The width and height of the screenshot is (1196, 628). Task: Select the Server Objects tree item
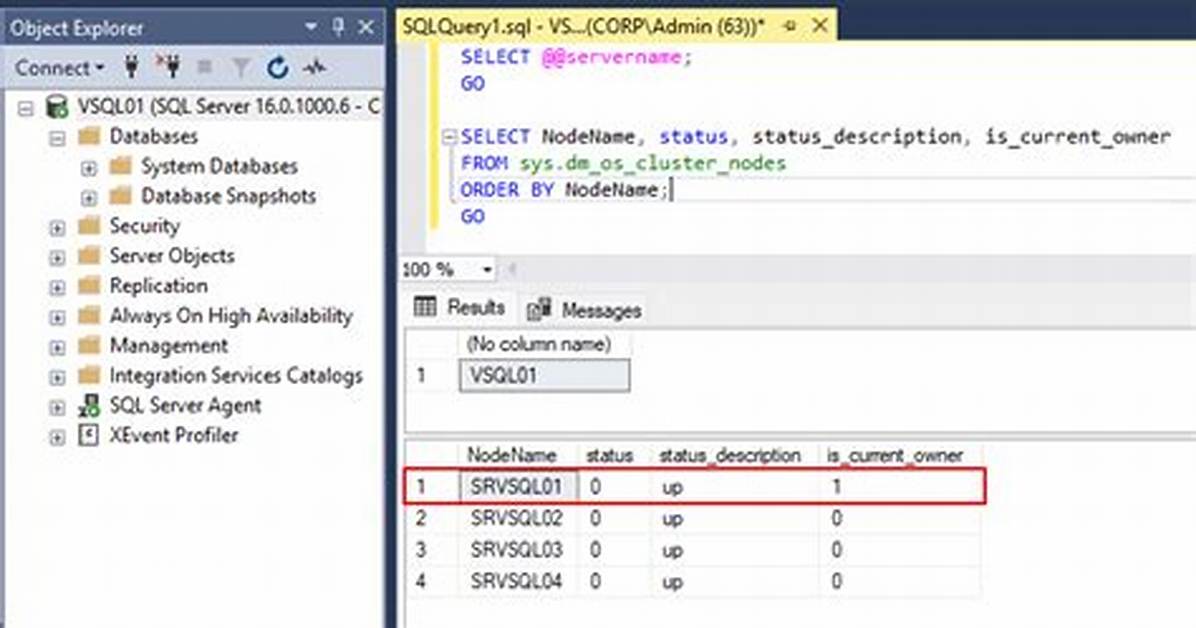[172, 256]
